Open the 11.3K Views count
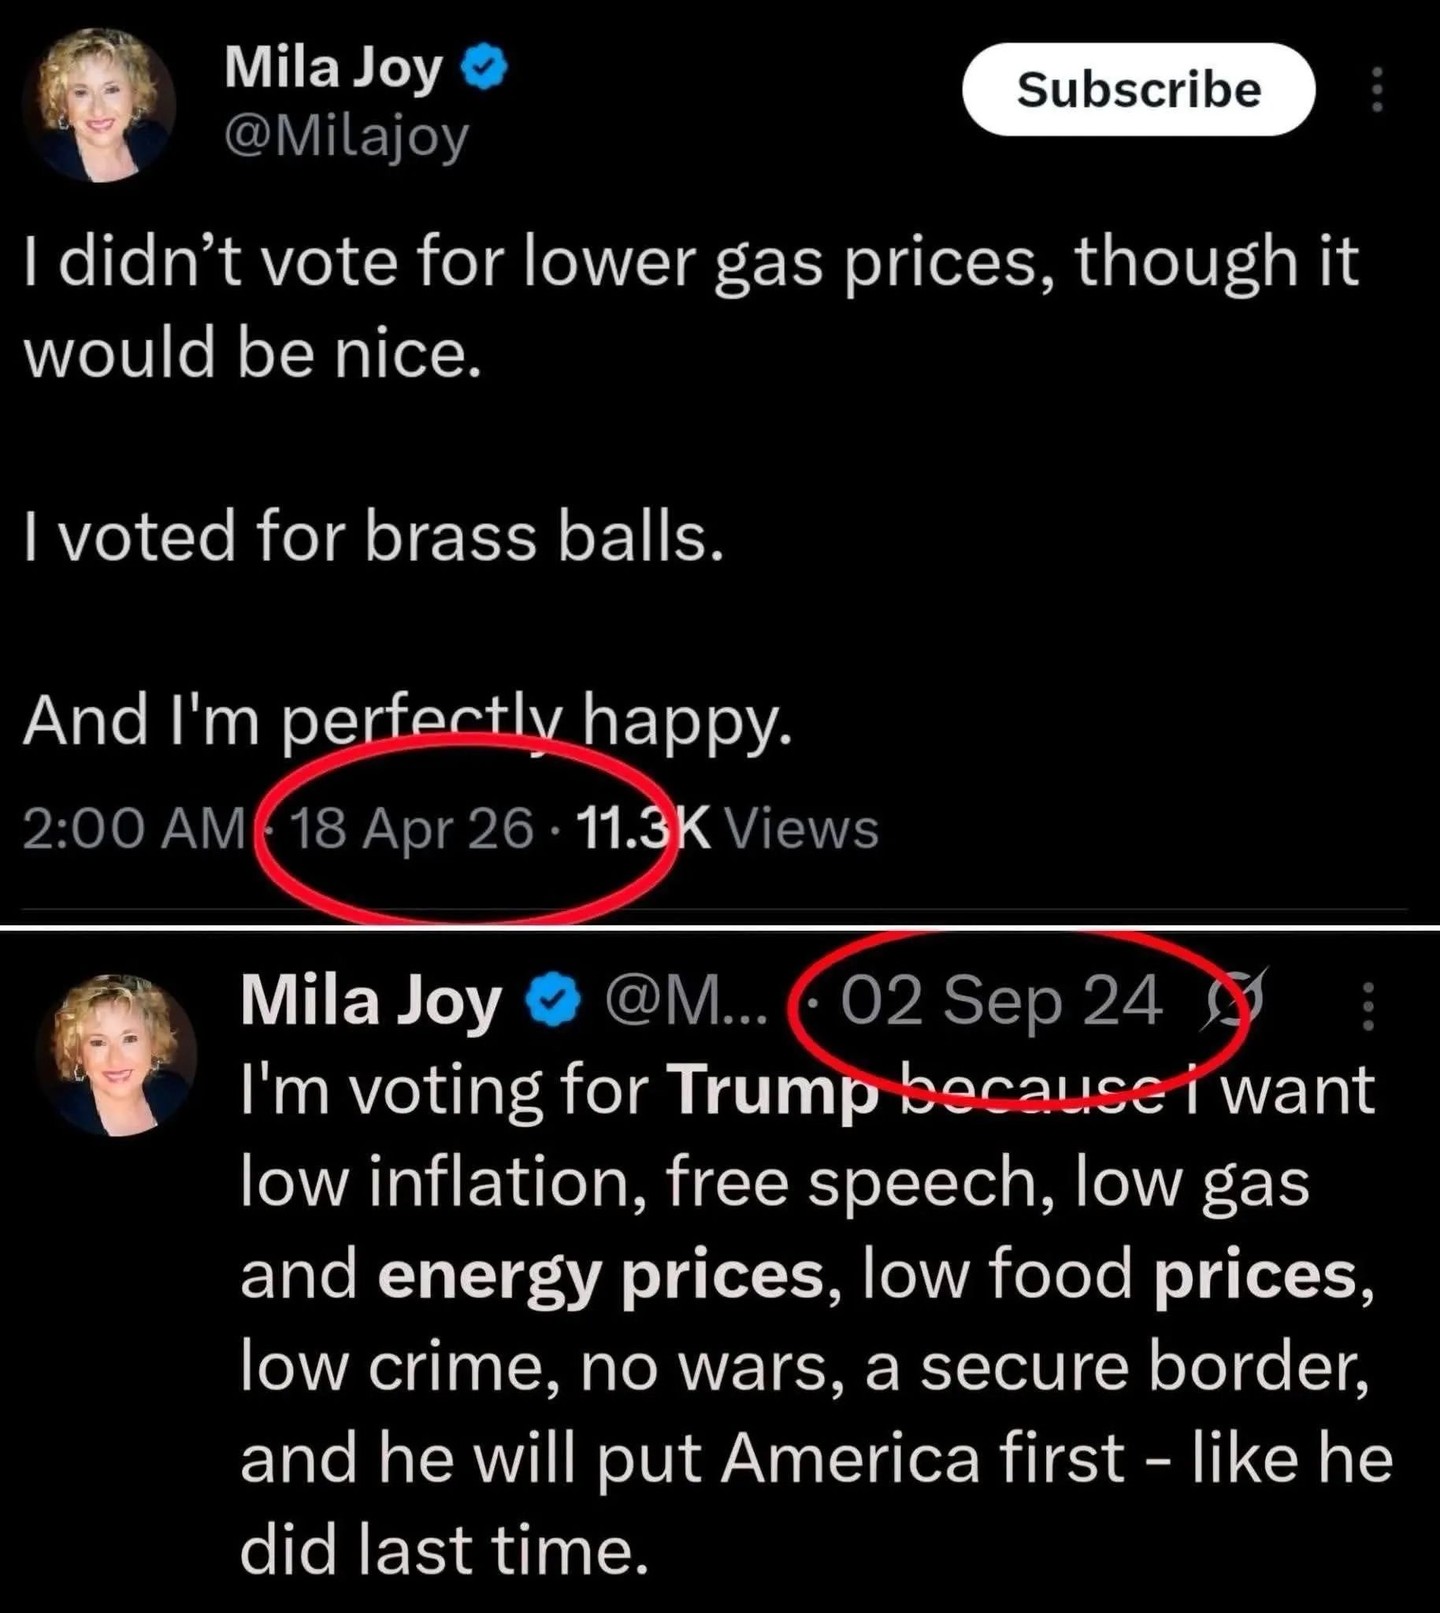 point(727,828)
